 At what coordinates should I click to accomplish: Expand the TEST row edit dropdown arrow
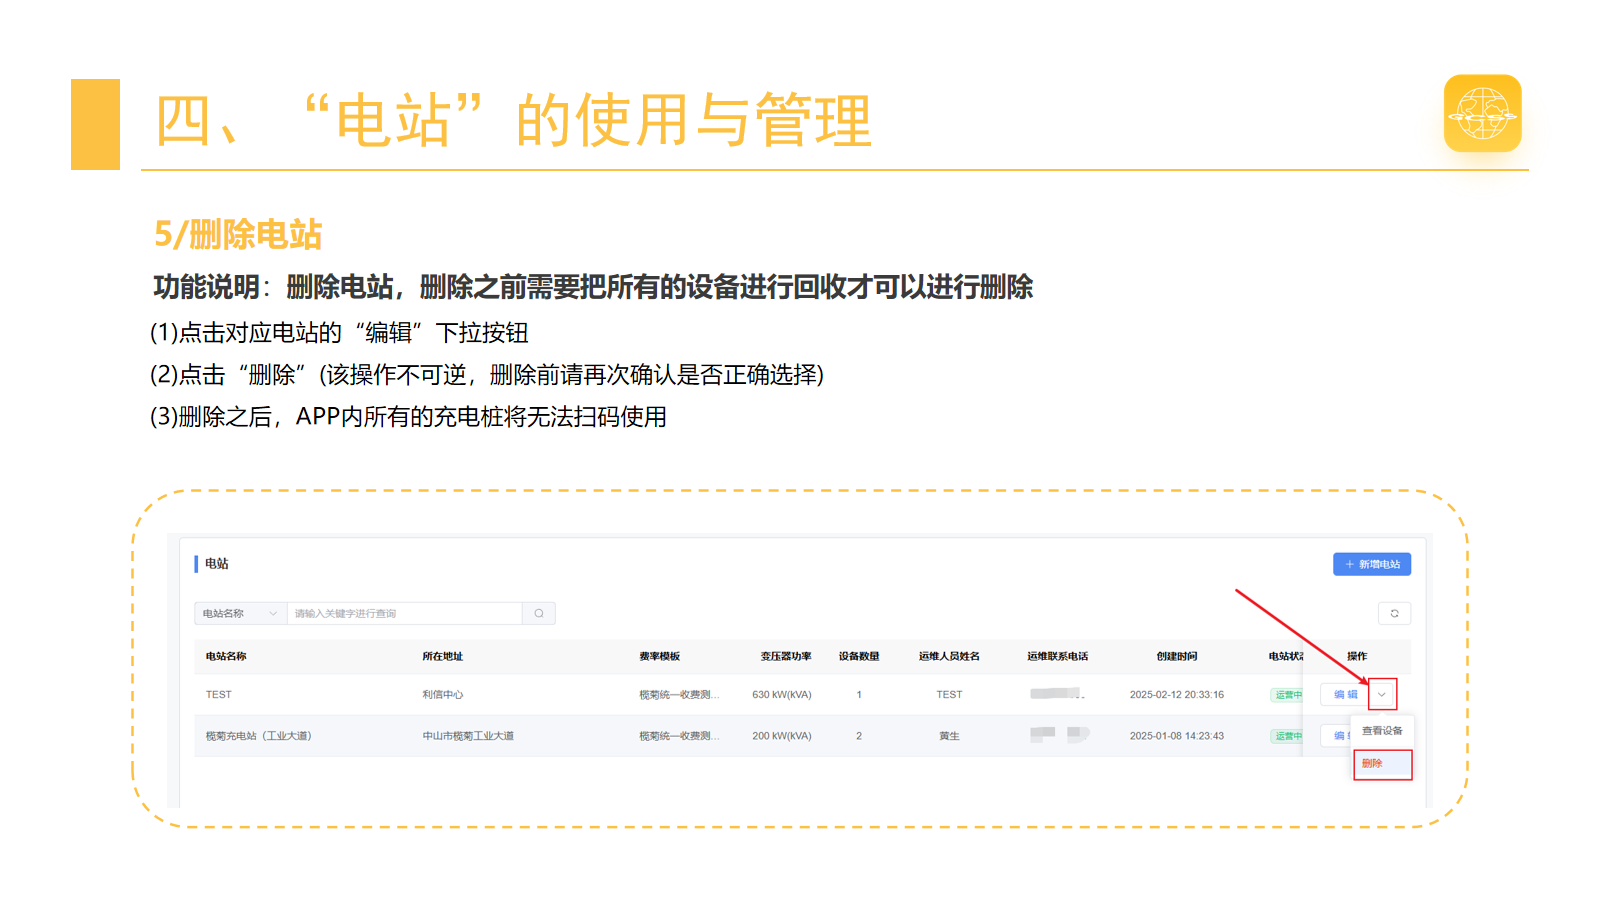point(1382,694)
